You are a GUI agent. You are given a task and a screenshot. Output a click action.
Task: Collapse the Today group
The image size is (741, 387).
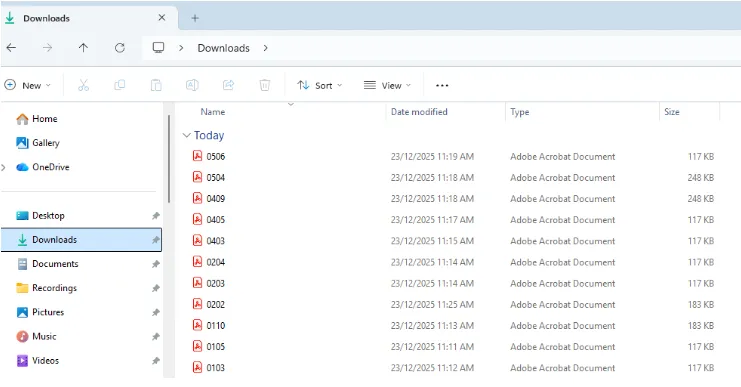click(x=187, y=136)
